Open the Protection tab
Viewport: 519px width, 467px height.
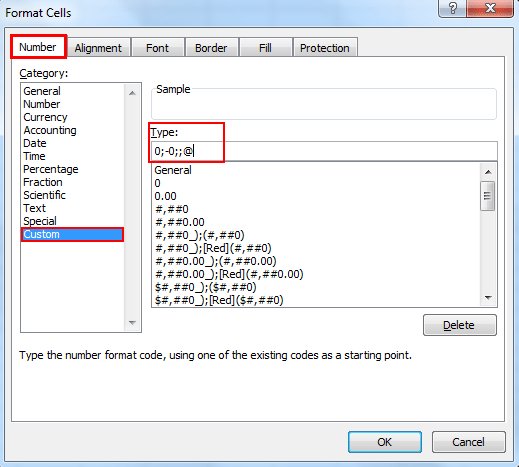(x=325, y=48)
